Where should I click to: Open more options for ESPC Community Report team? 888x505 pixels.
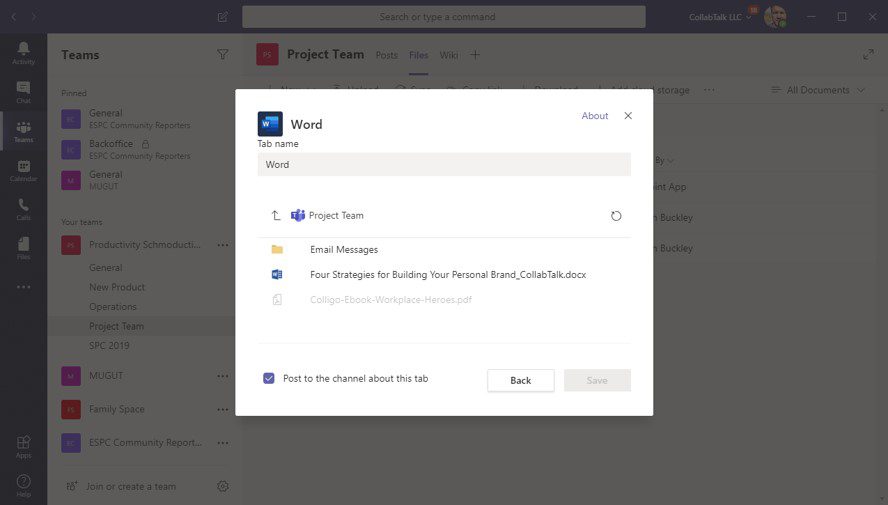[223, 443]
